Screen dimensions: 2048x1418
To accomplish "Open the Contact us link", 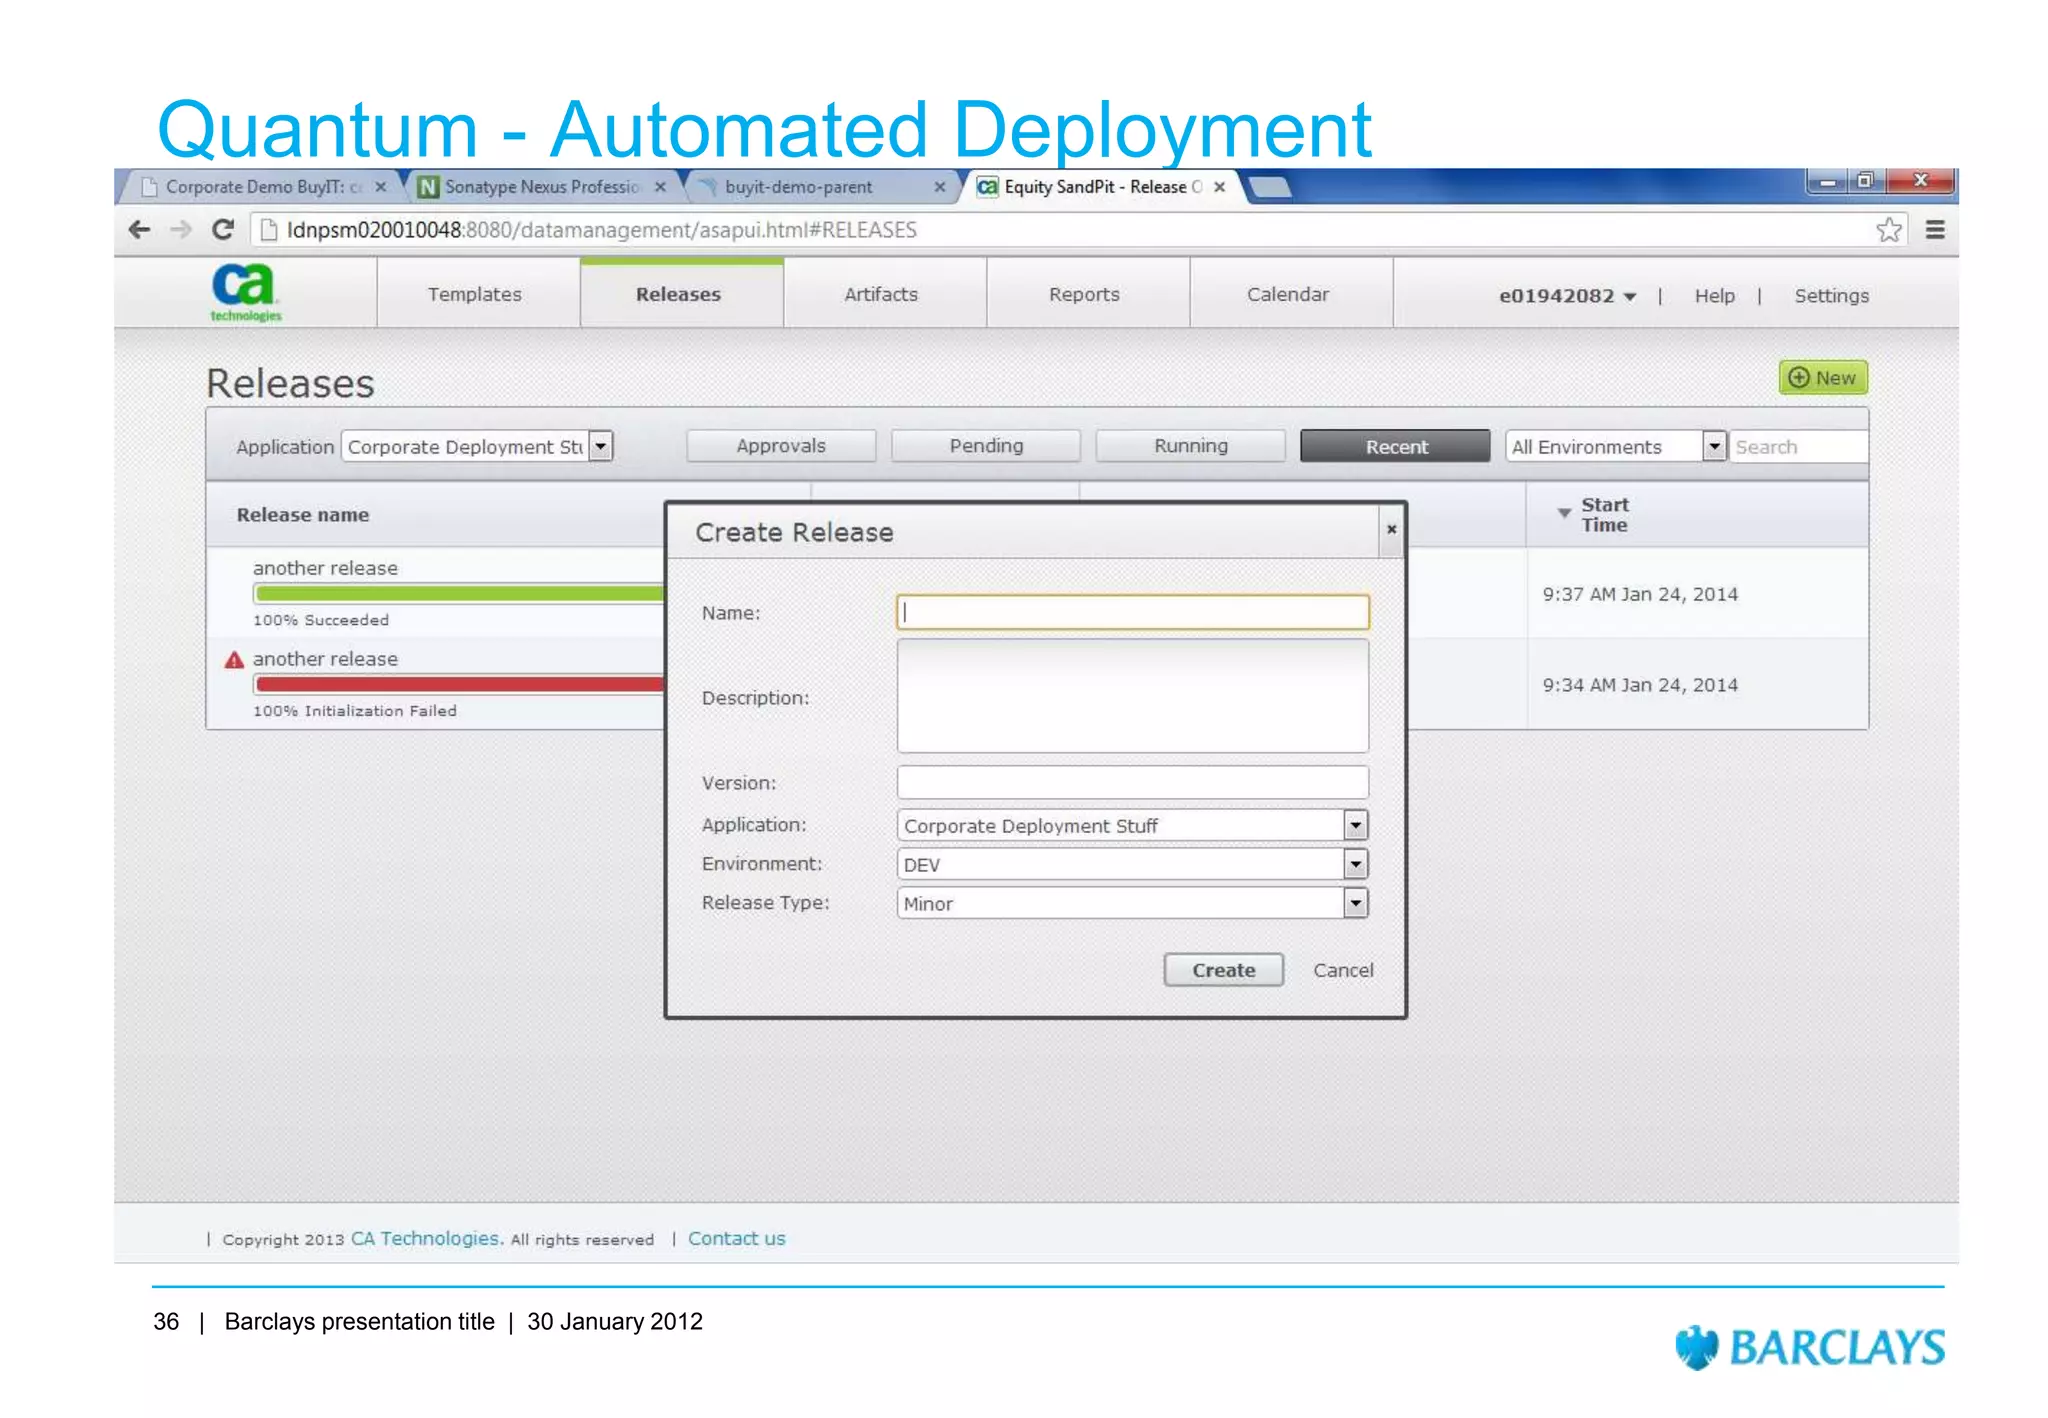I will (736, 1238).
